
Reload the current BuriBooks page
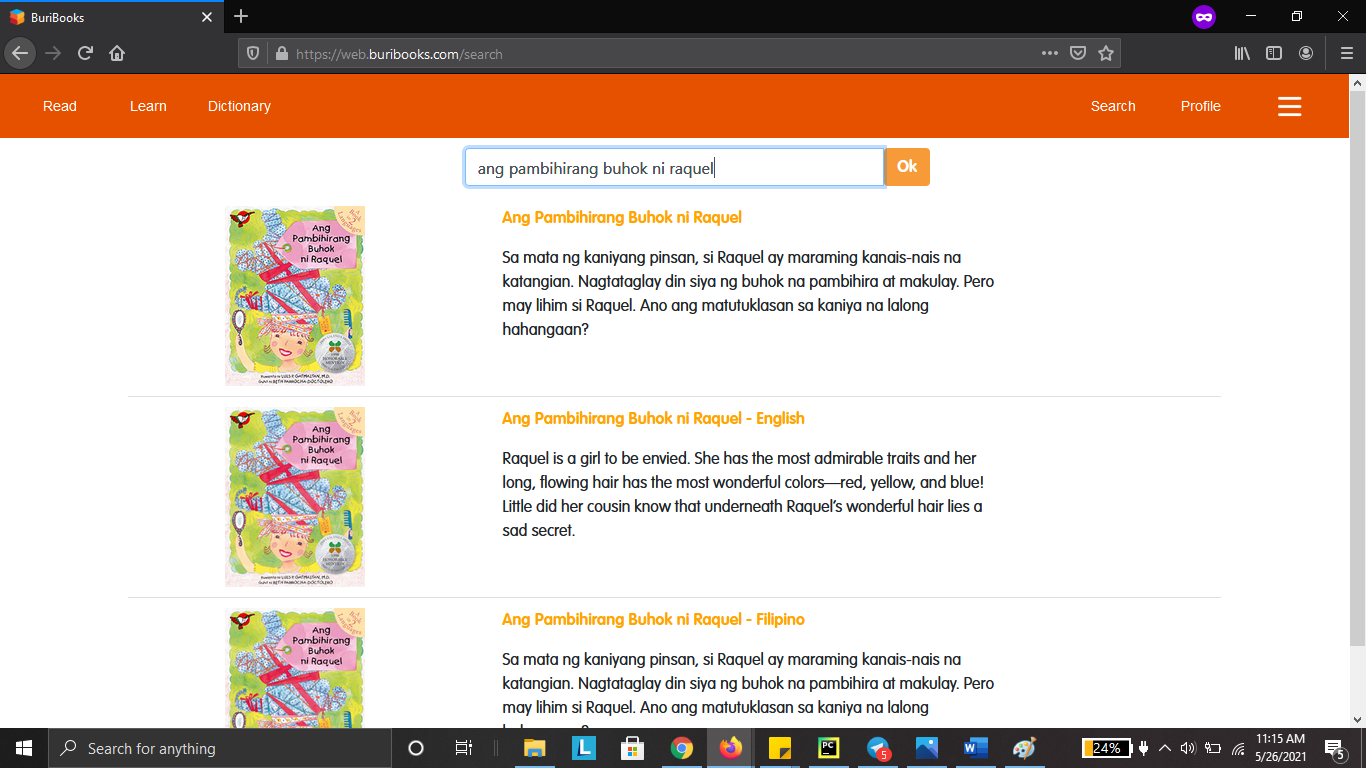[85, 53]
